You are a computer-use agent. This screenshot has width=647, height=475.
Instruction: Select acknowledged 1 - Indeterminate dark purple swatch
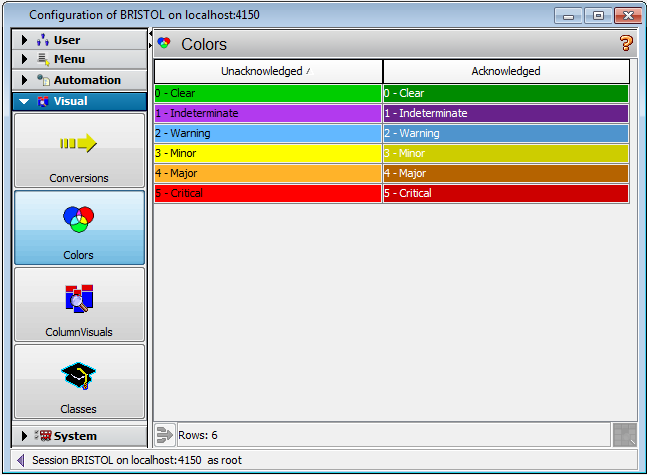(506, 113)
